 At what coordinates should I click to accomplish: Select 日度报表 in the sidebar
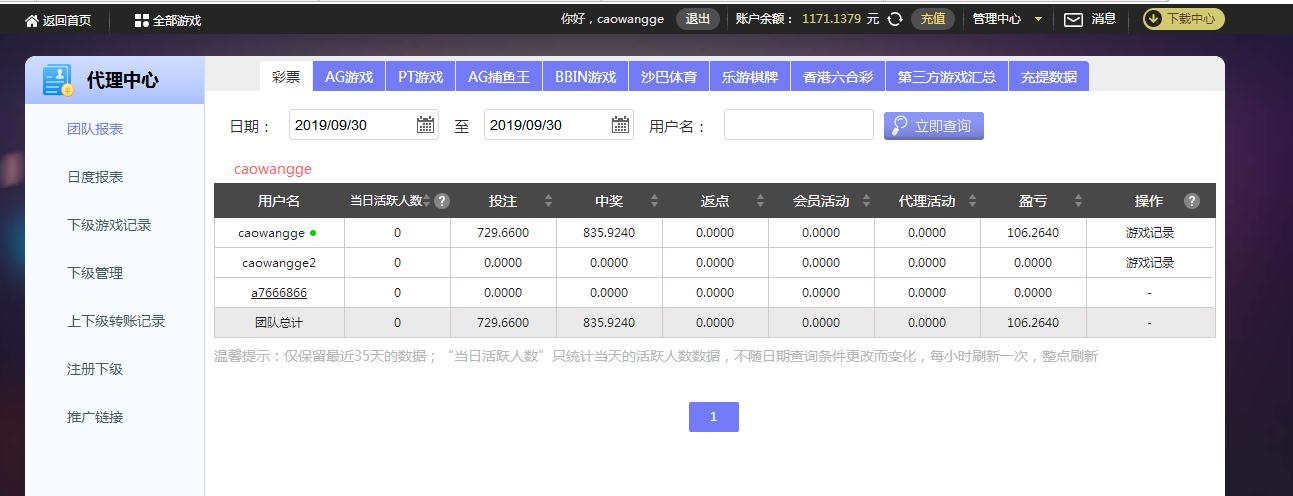[95, 177]
